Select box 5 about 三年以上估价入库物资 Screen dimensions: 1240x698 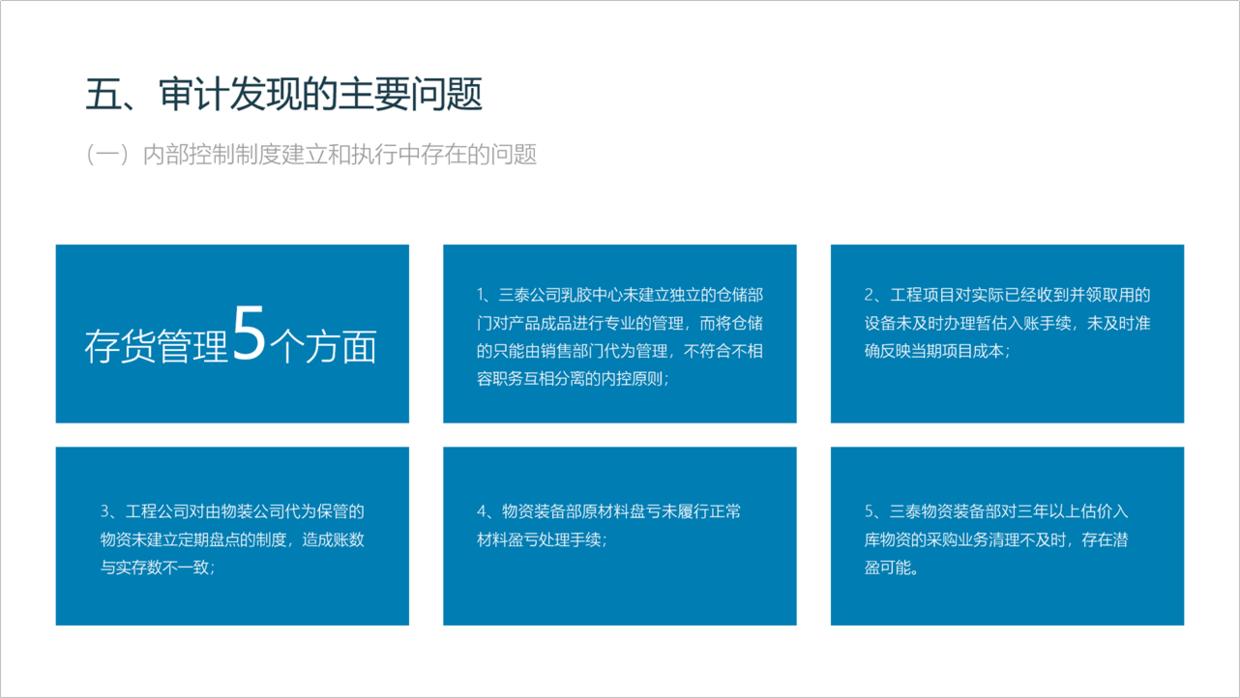click(x=1007, y=537)
